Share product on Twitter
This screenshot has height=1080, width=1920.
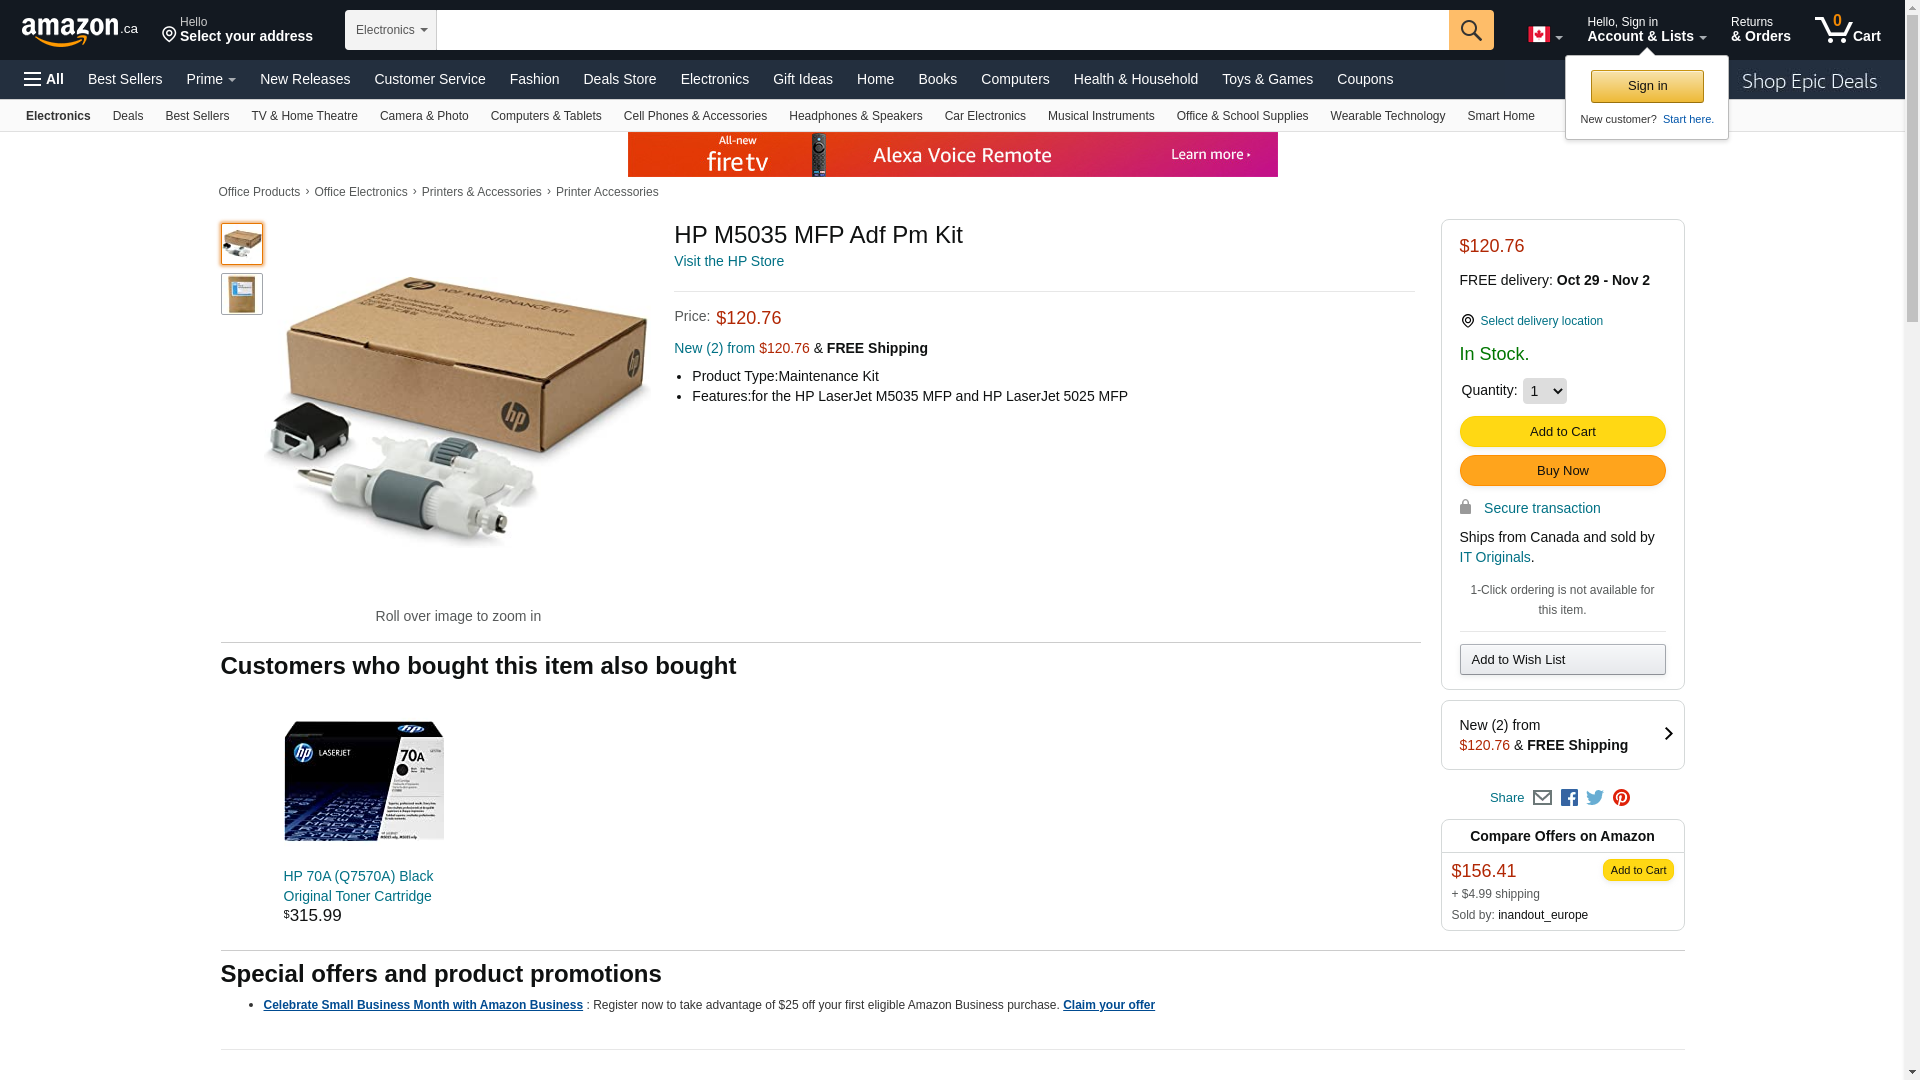1595,798
